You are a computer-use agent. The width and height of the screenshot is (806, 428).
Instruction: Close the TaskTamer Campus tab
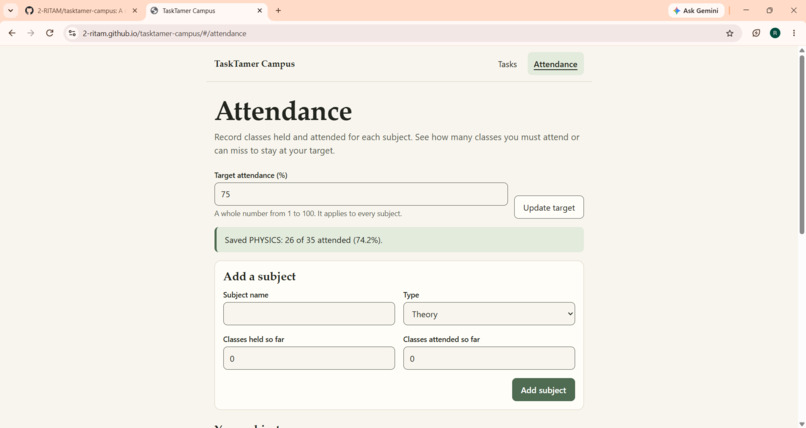260,10
